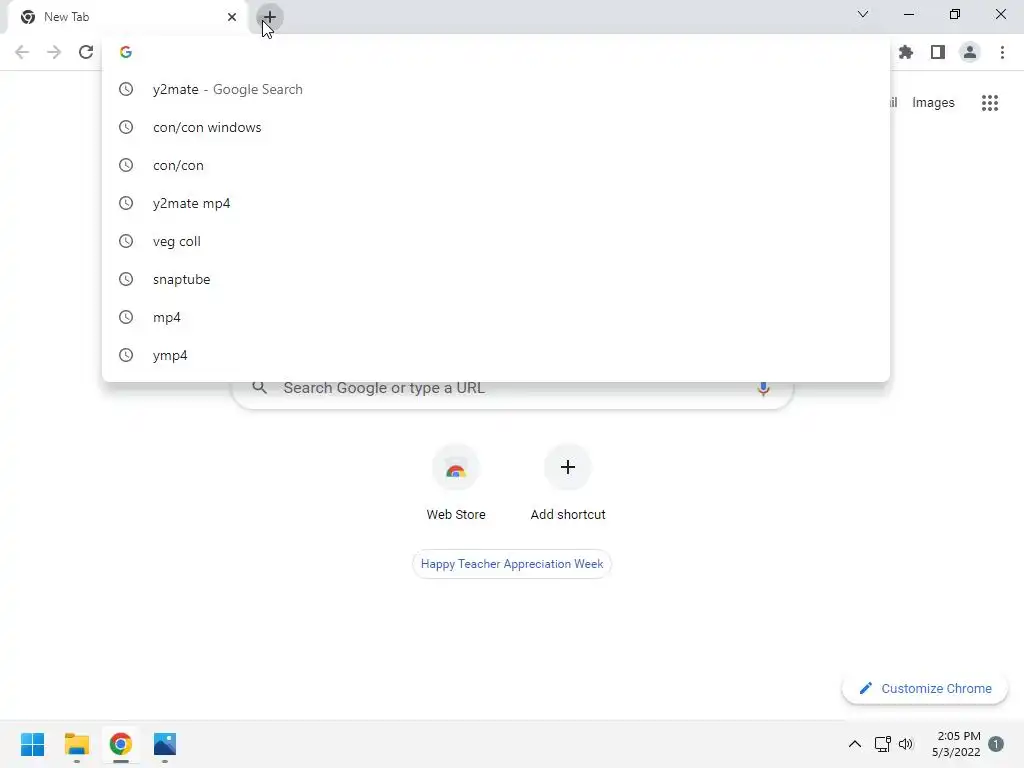Click the Google icon in address bar
The height and width of the screenshot is (768, 1024).
[x=126, y=52]
